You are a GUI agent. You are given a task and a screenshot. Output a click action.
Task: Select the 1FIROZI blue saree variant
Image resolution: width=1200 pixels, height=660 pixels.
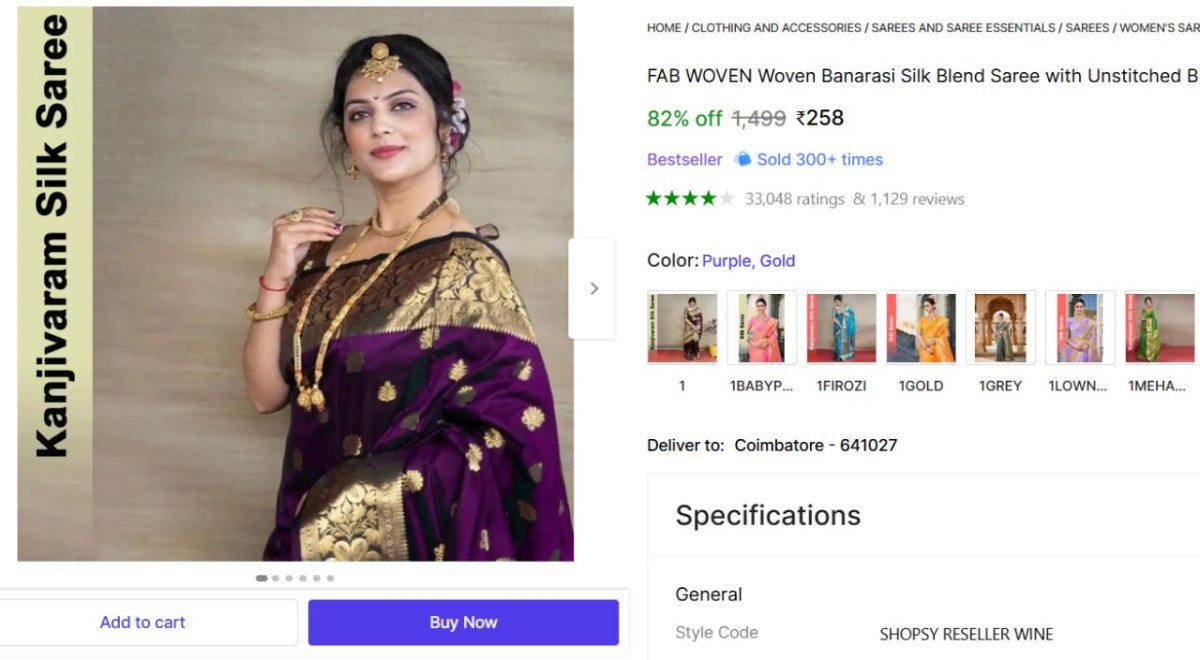coord(841,328)
